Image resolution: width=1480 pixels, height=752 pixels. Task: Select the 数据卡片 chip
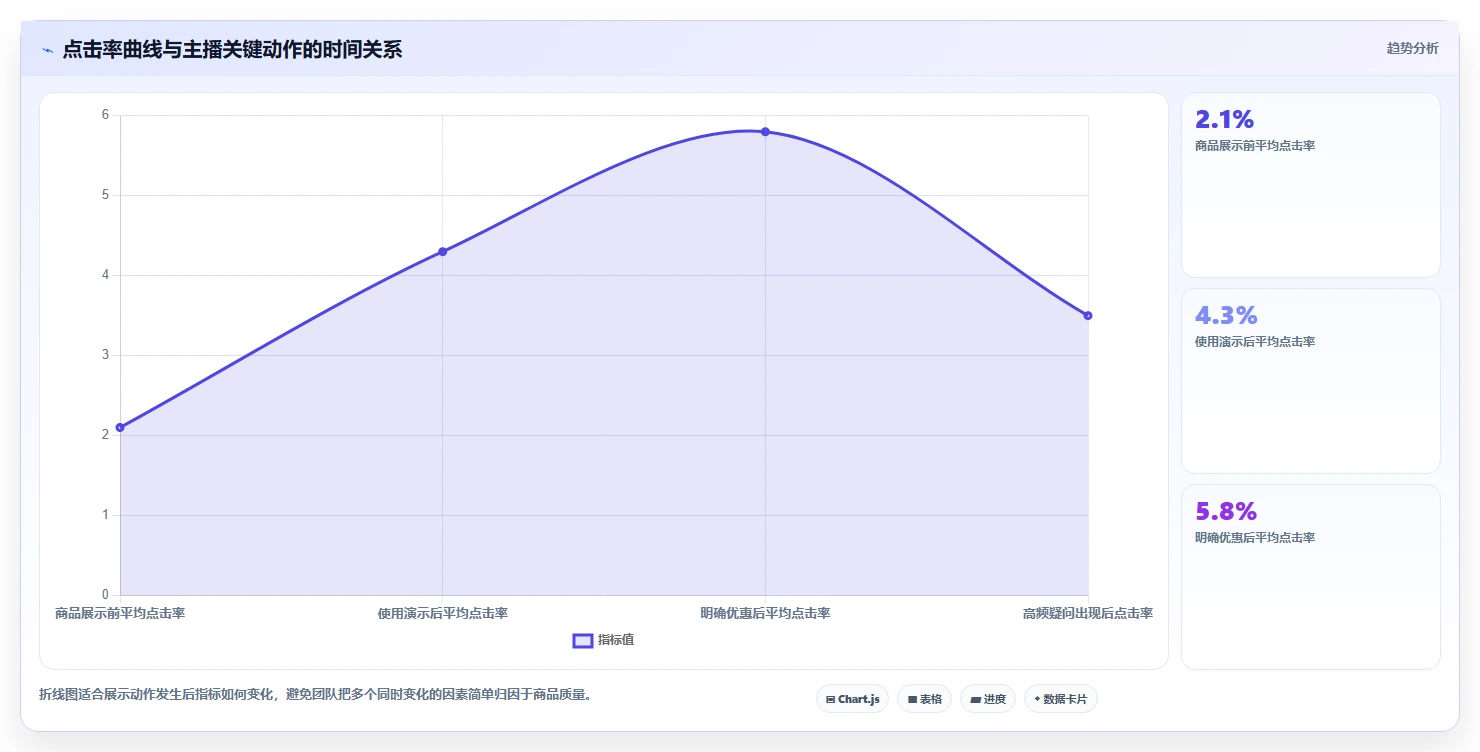[1061, 699]
